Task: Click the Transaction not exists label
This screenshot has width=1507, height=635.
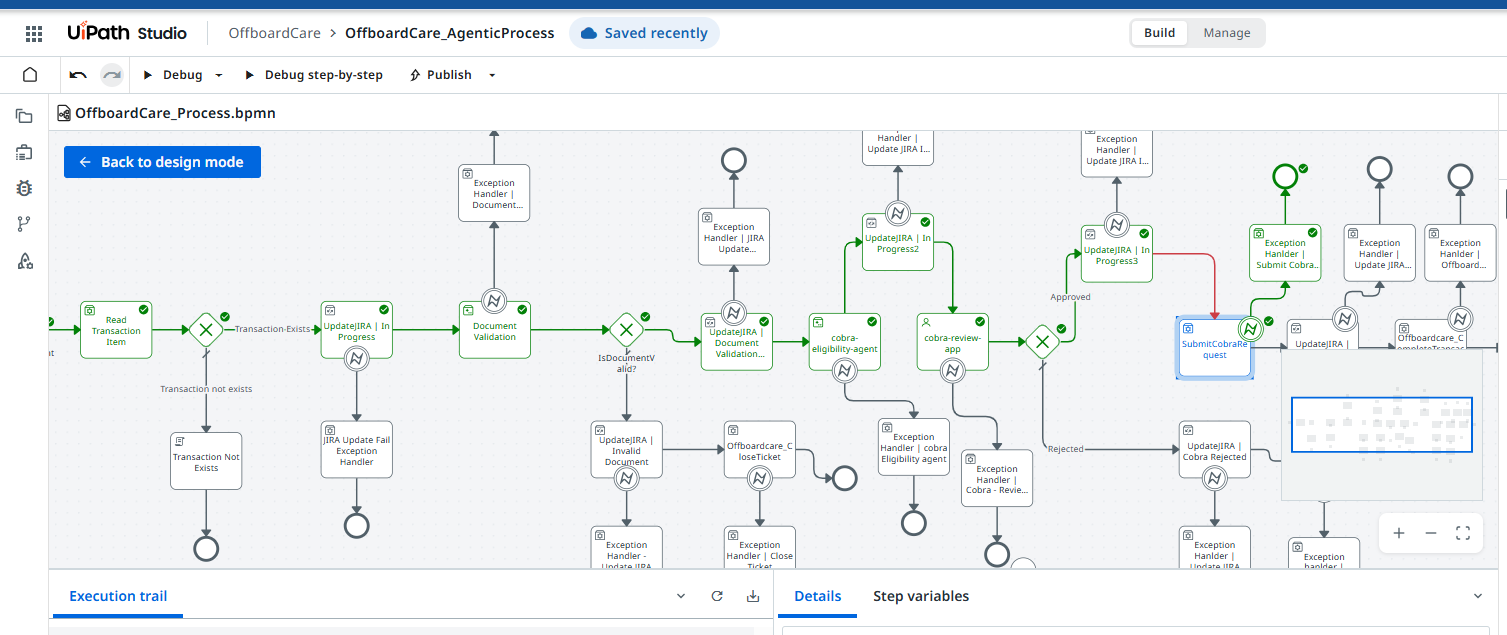Action: point(206,389)
